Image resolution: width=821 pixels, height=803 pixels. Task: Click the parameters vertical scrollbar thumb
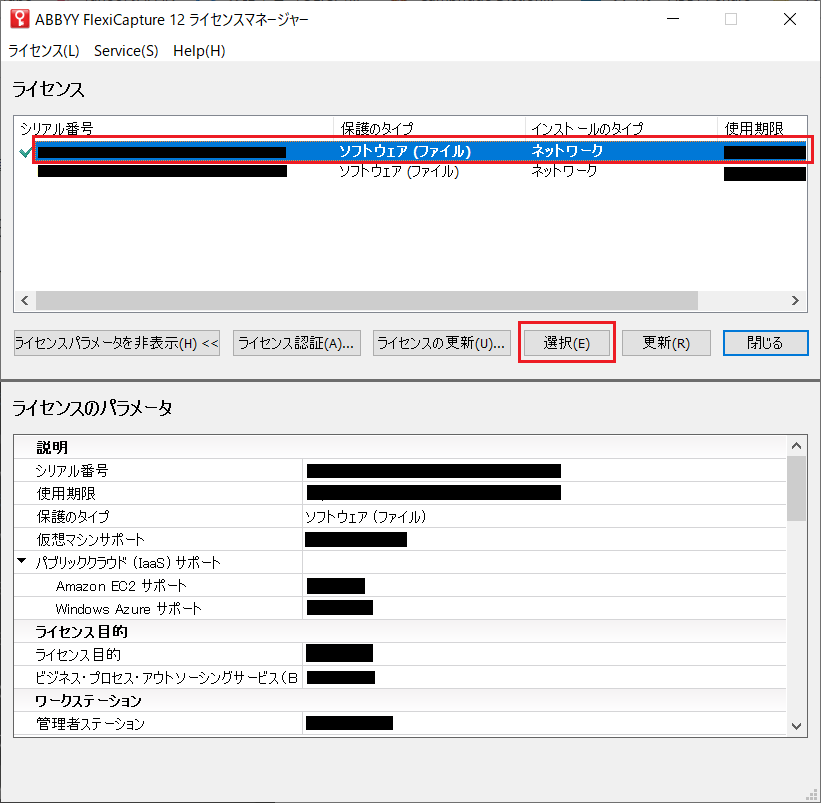point(796,488)
